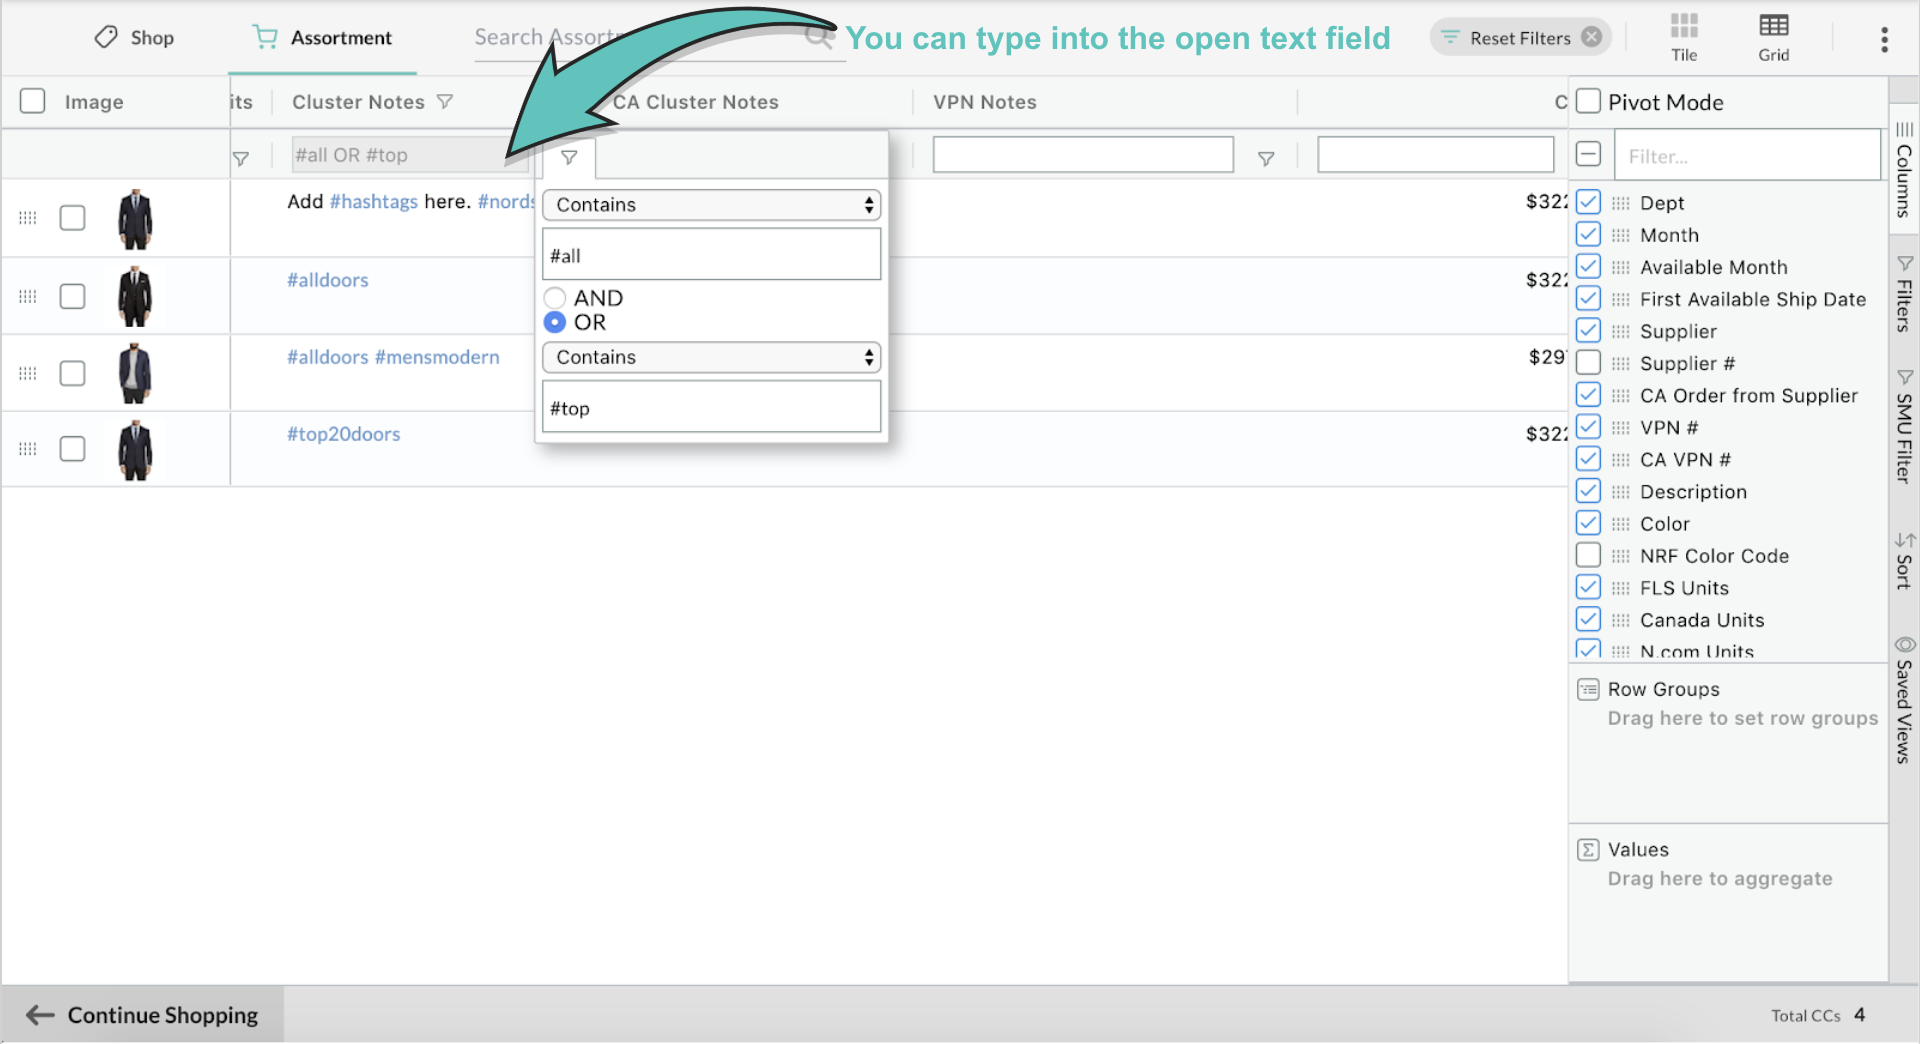Image resolution: width=1920 pixels, height=1044 pixels.
Task: Open the Sort side panel
Action: (x=1904, y=560)
